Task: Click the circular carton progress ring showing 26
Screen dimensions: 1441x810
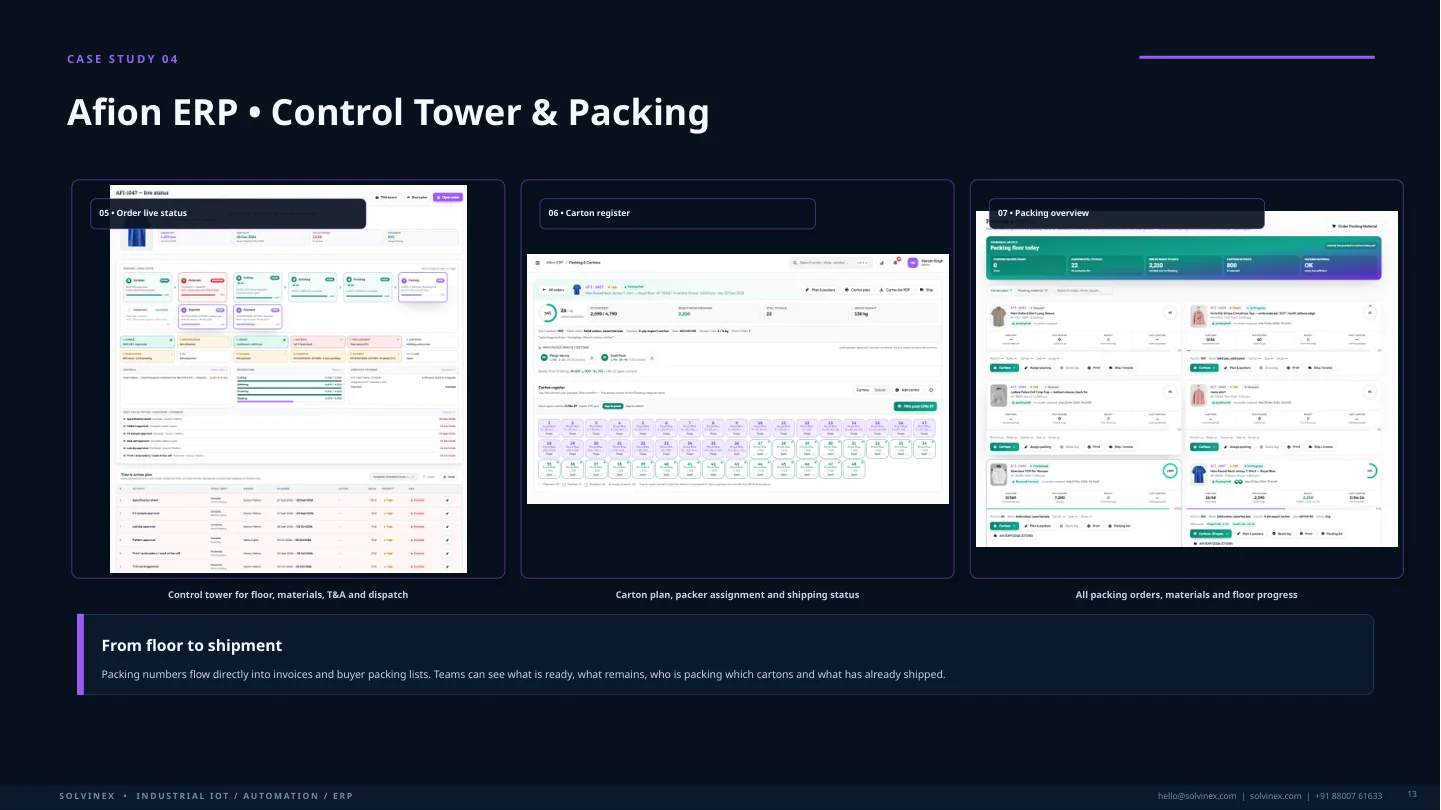Action: (x=548, y=313)
